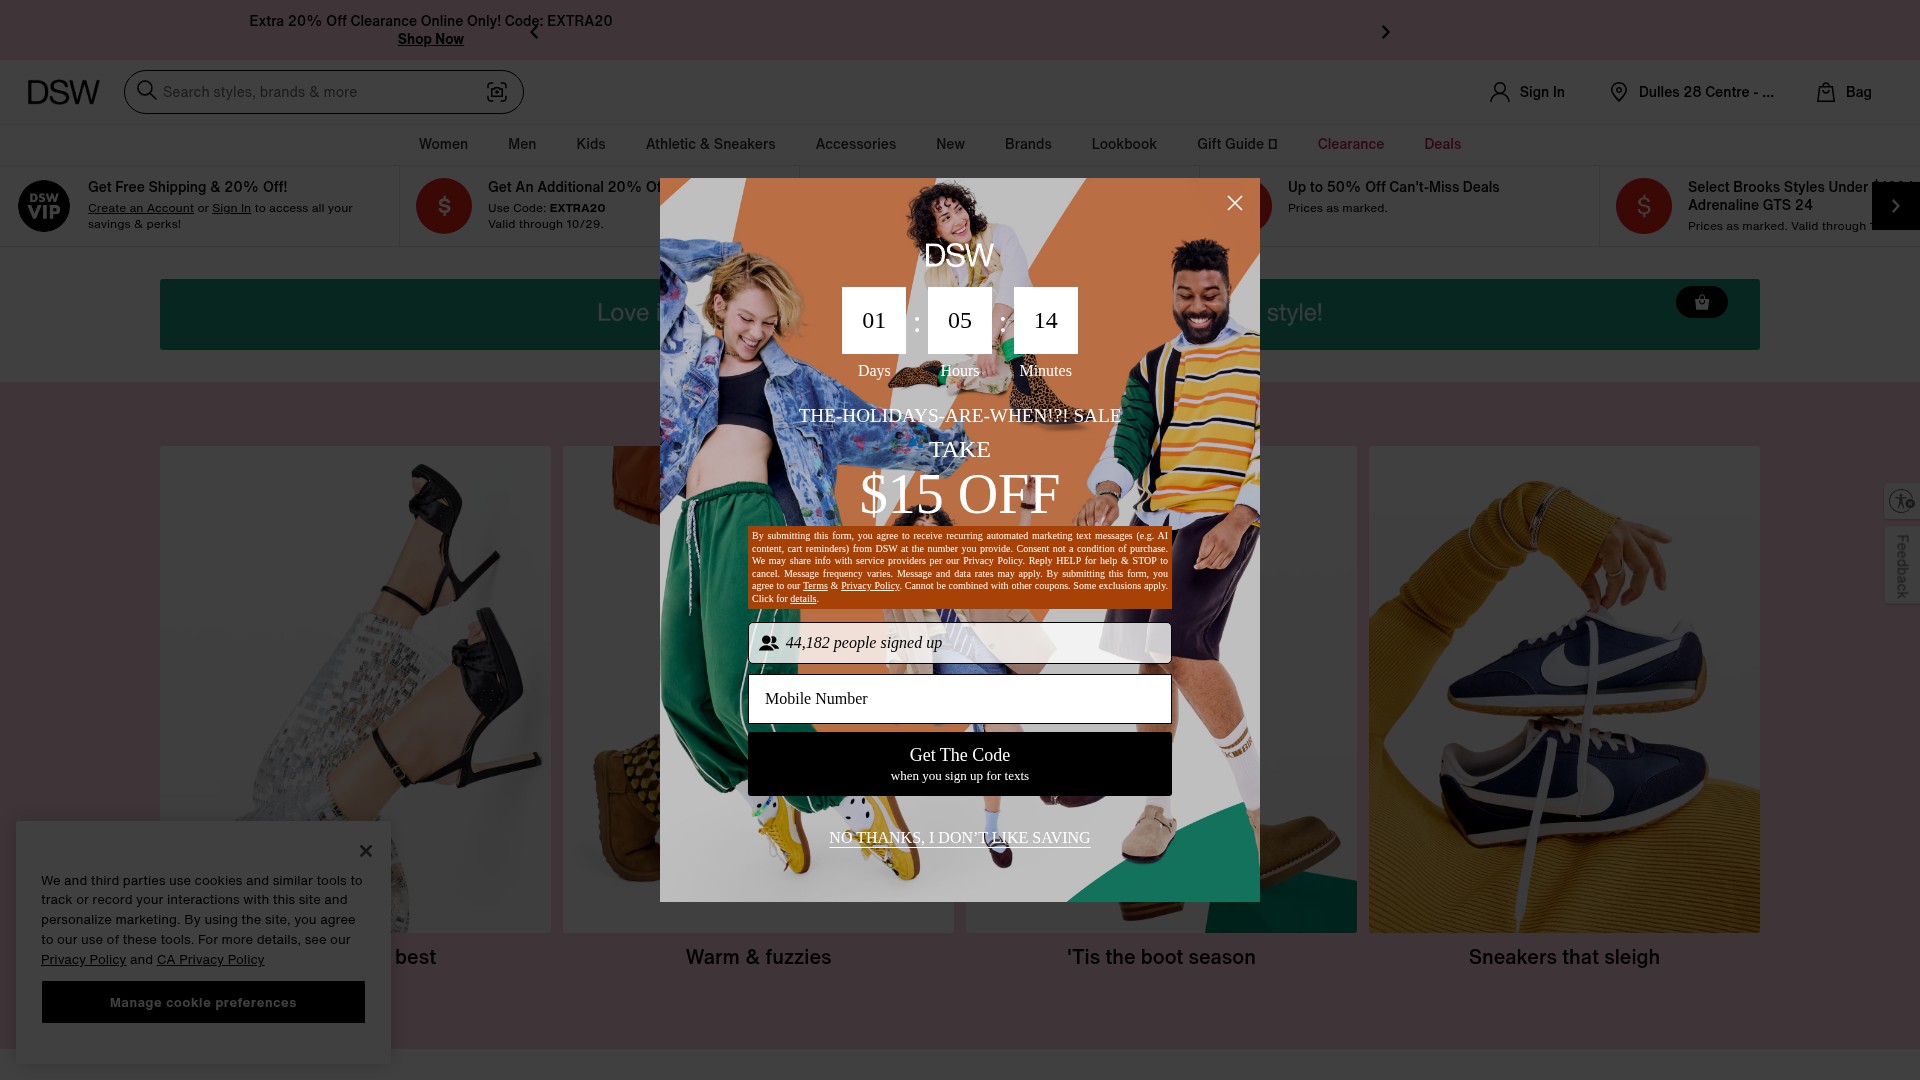The image size is (1920, 1080).
Task: Close the $15 off popup
Action: click(x=1235, y=203)
